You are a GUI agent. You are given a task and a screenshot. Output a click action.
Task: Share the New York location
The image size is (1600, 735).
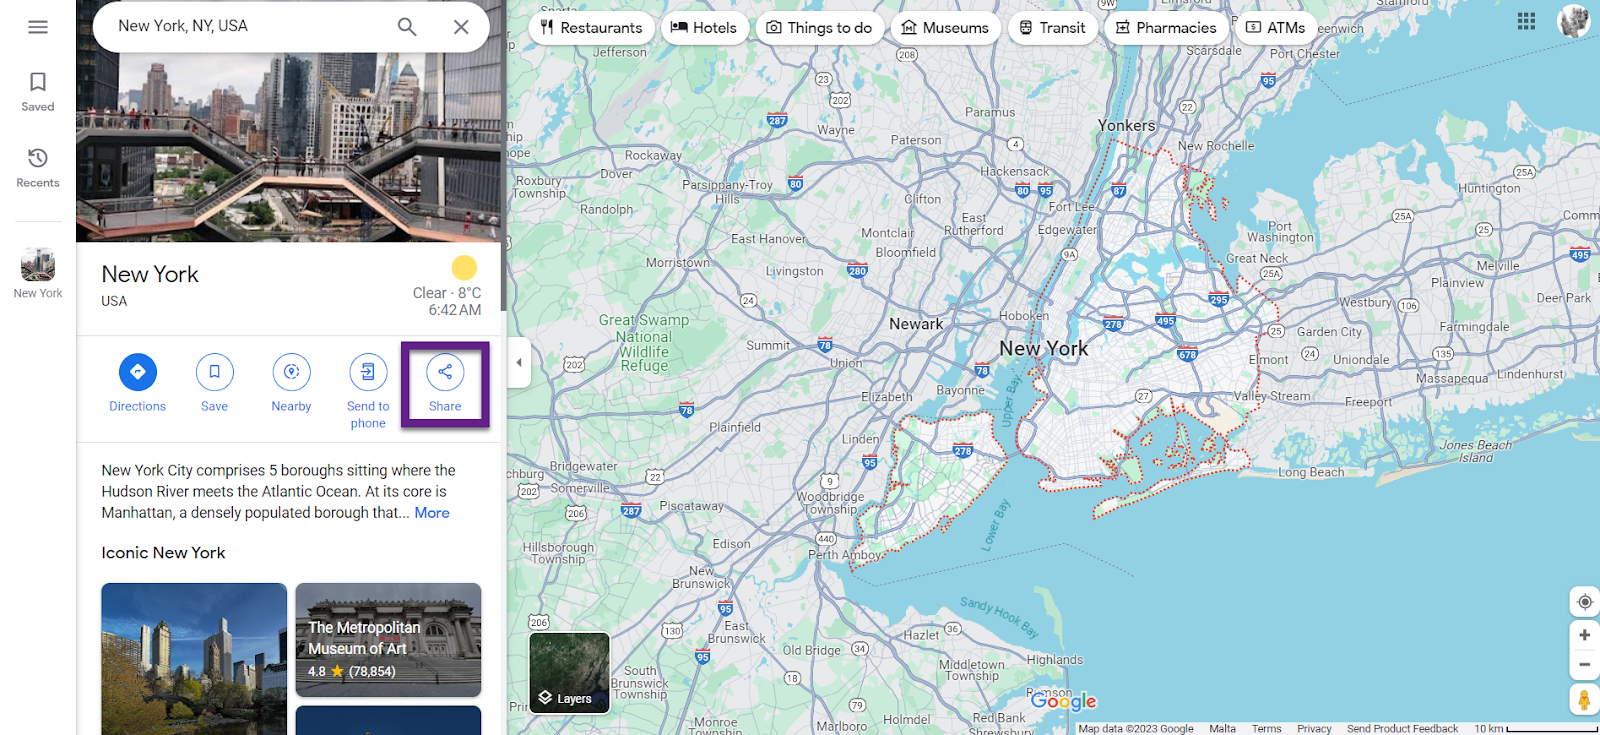click(x=445, y=383)
